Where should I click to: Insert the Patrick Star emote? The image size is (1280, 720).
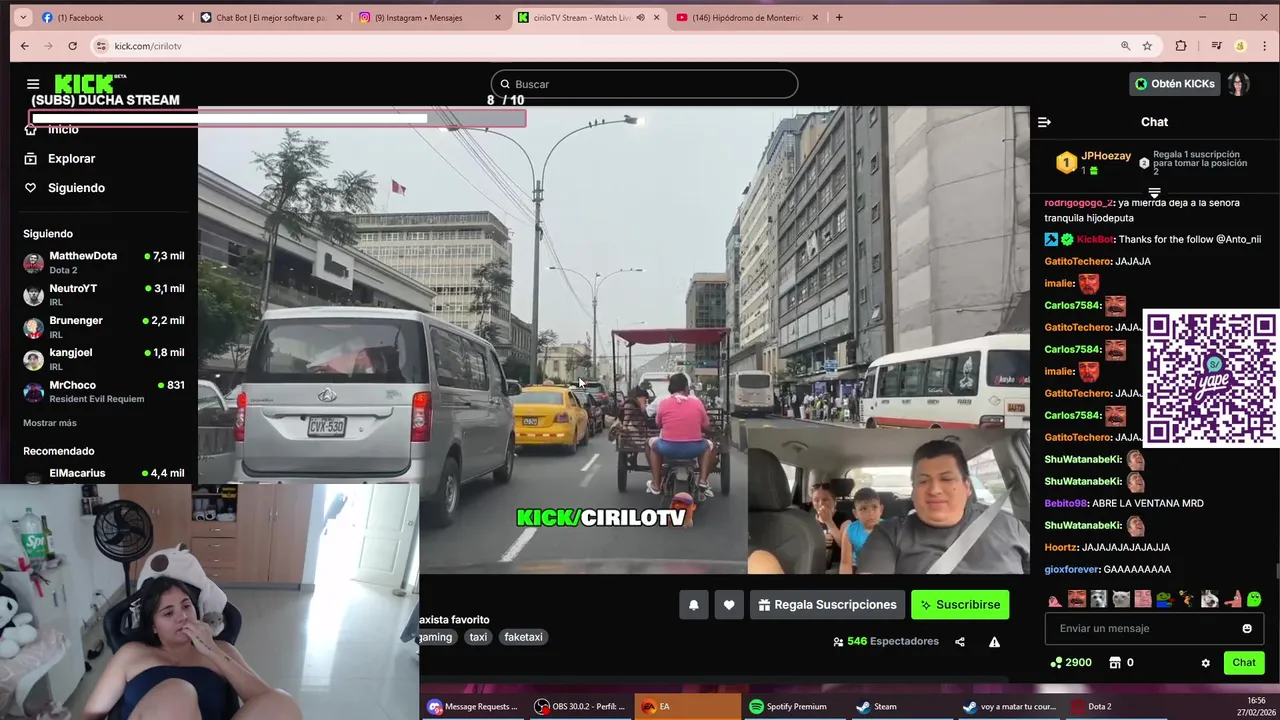click(1233, 599)
